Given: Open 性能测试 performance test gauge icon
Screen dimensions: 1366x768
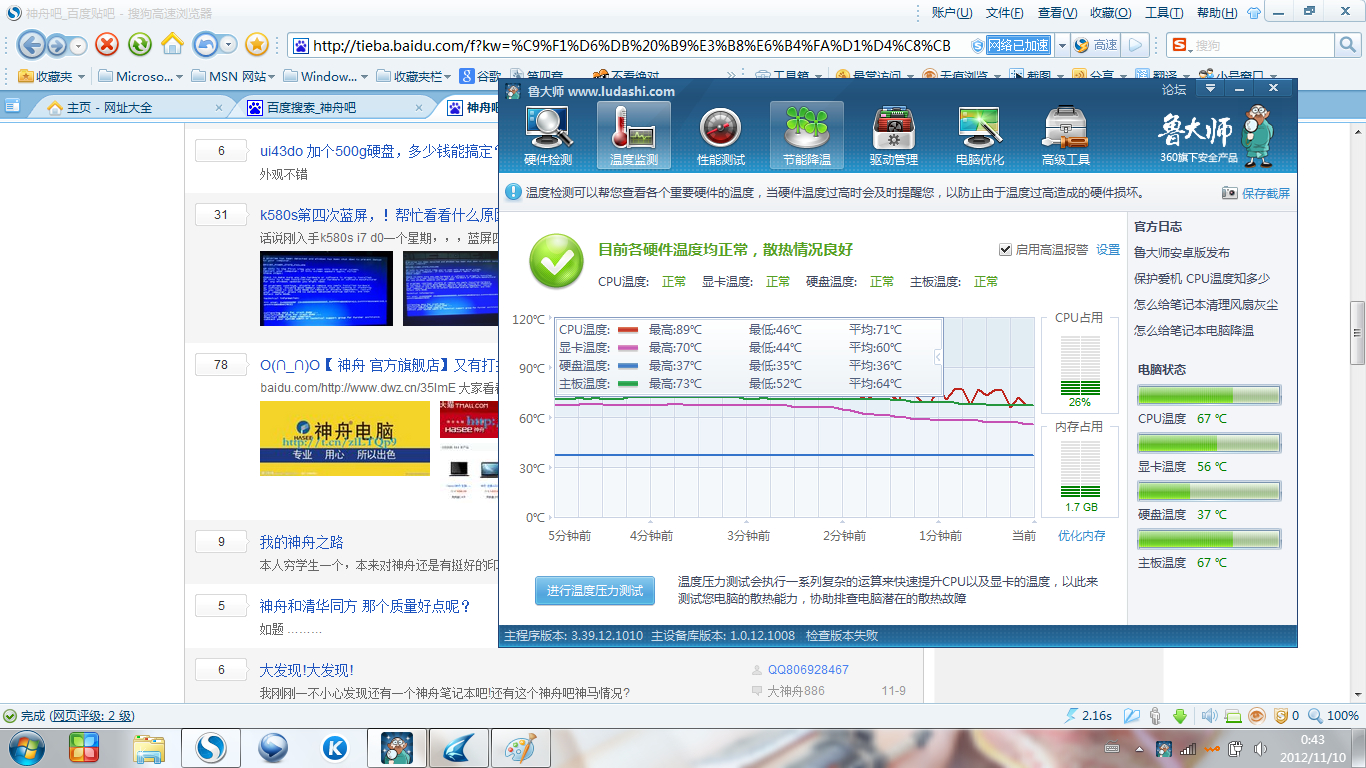Looking at the screenshot, I should point(720,135).
